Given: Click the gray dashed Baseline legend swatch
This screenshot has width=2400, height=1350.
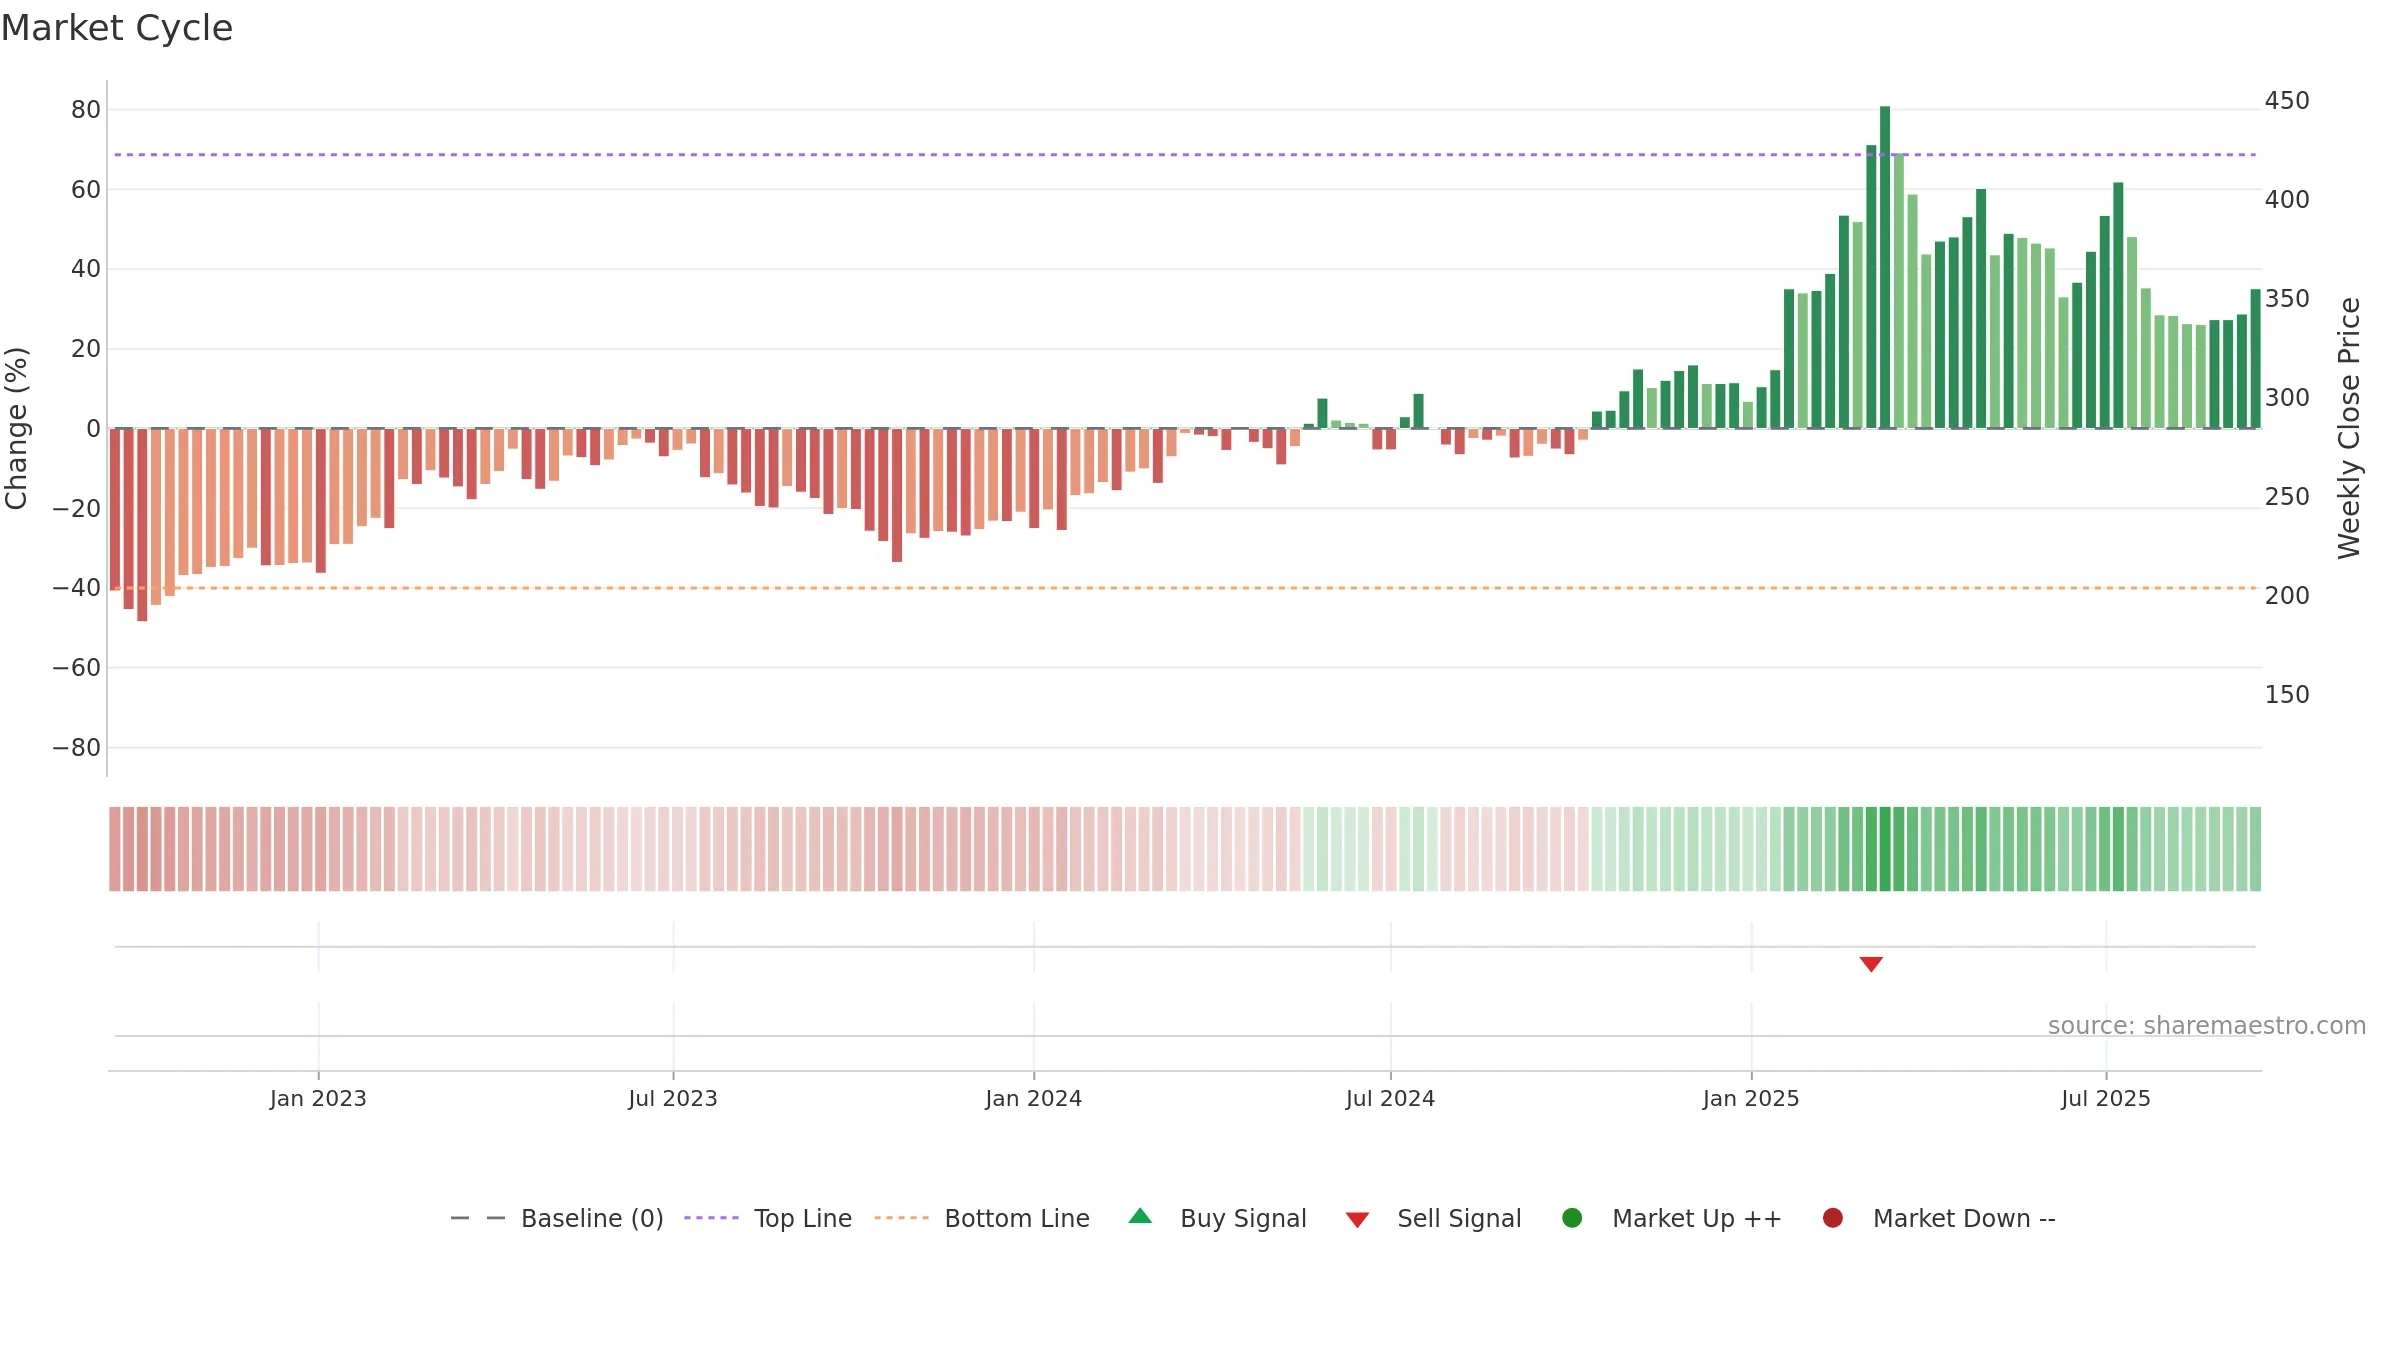Looking at the screenshot, I should click(x=478, y=1218).
